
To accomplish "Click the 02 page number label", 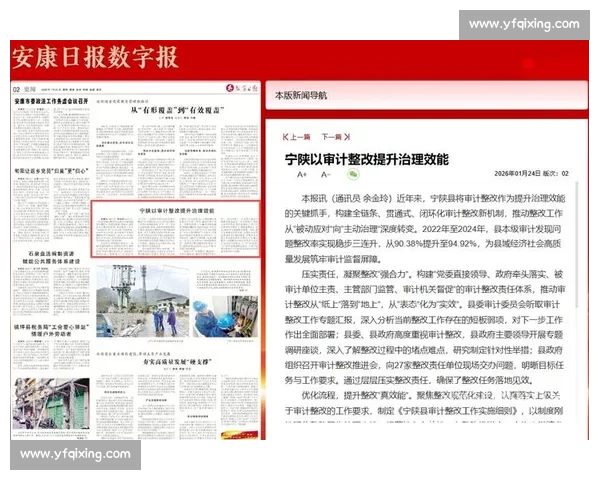I will click(16, 90).
